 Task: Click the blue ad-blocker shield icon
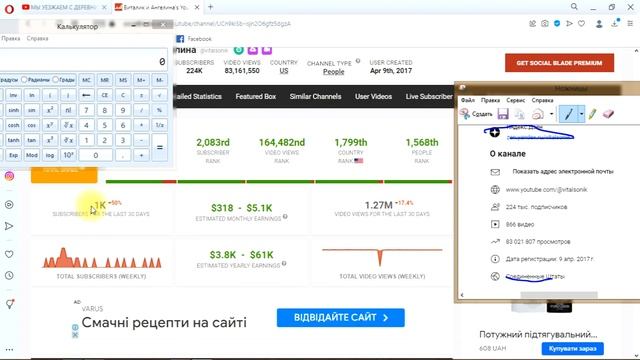(557, 24)
